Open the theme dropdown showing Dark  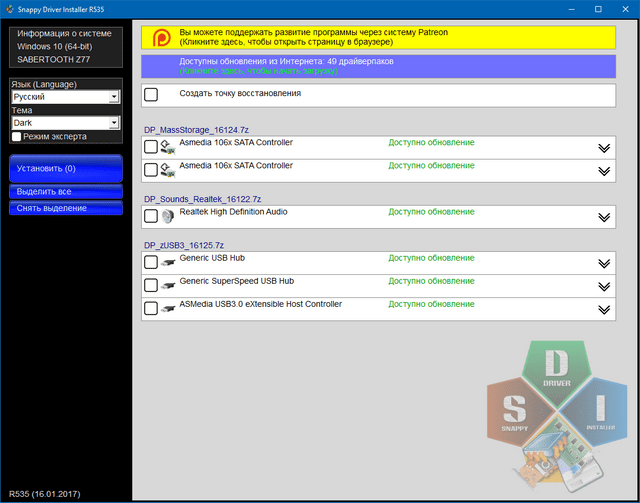(x=66, y=123)
